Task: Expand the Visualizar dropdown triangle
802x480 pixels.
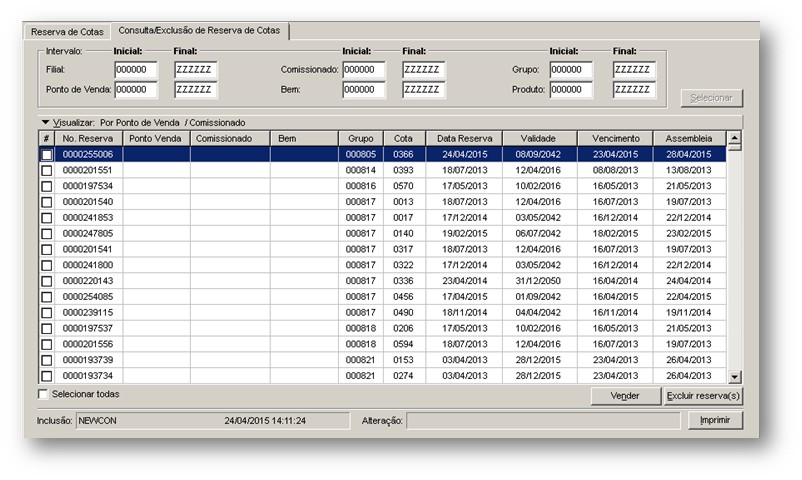Action: [x=46, y=122]
